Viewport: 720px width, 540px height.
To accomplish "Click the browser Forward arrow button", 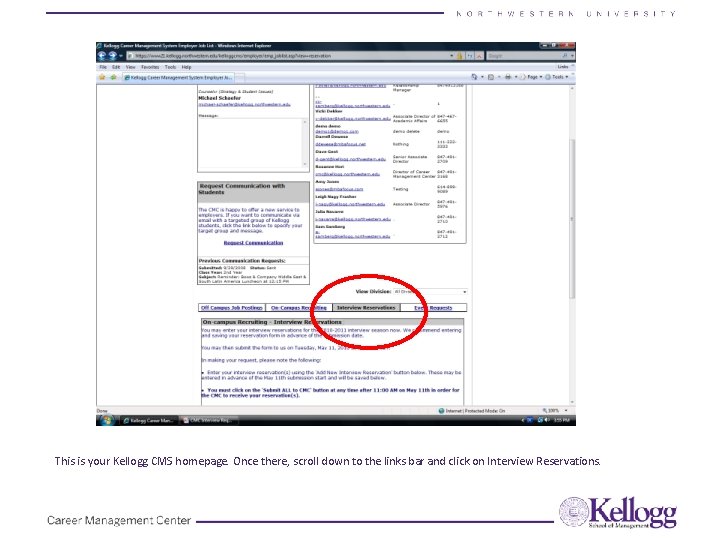I will [x=113, y=56].
